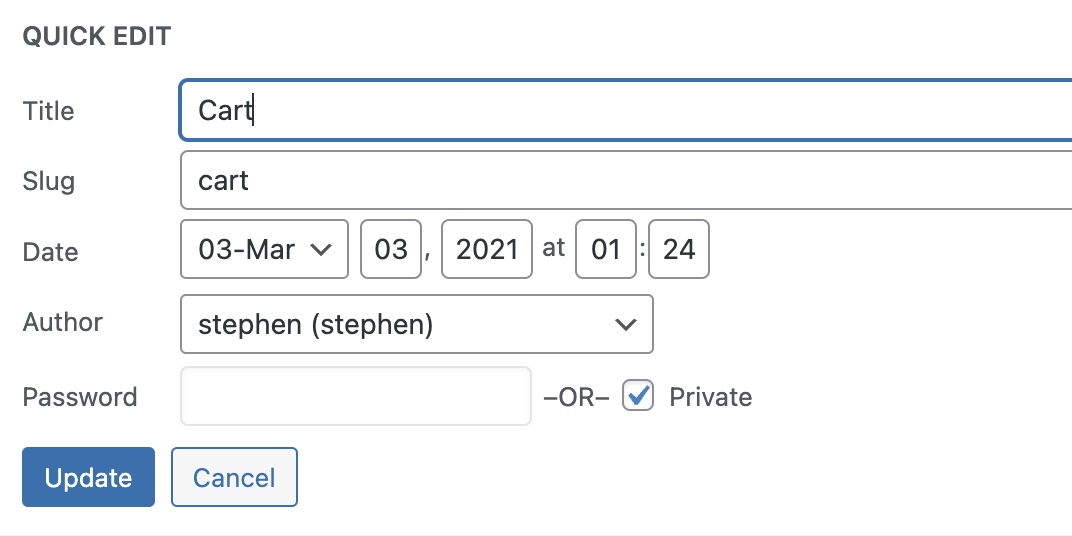Click the Slug field label
This screenshot has width=1072, height=536.
point(49,182)
